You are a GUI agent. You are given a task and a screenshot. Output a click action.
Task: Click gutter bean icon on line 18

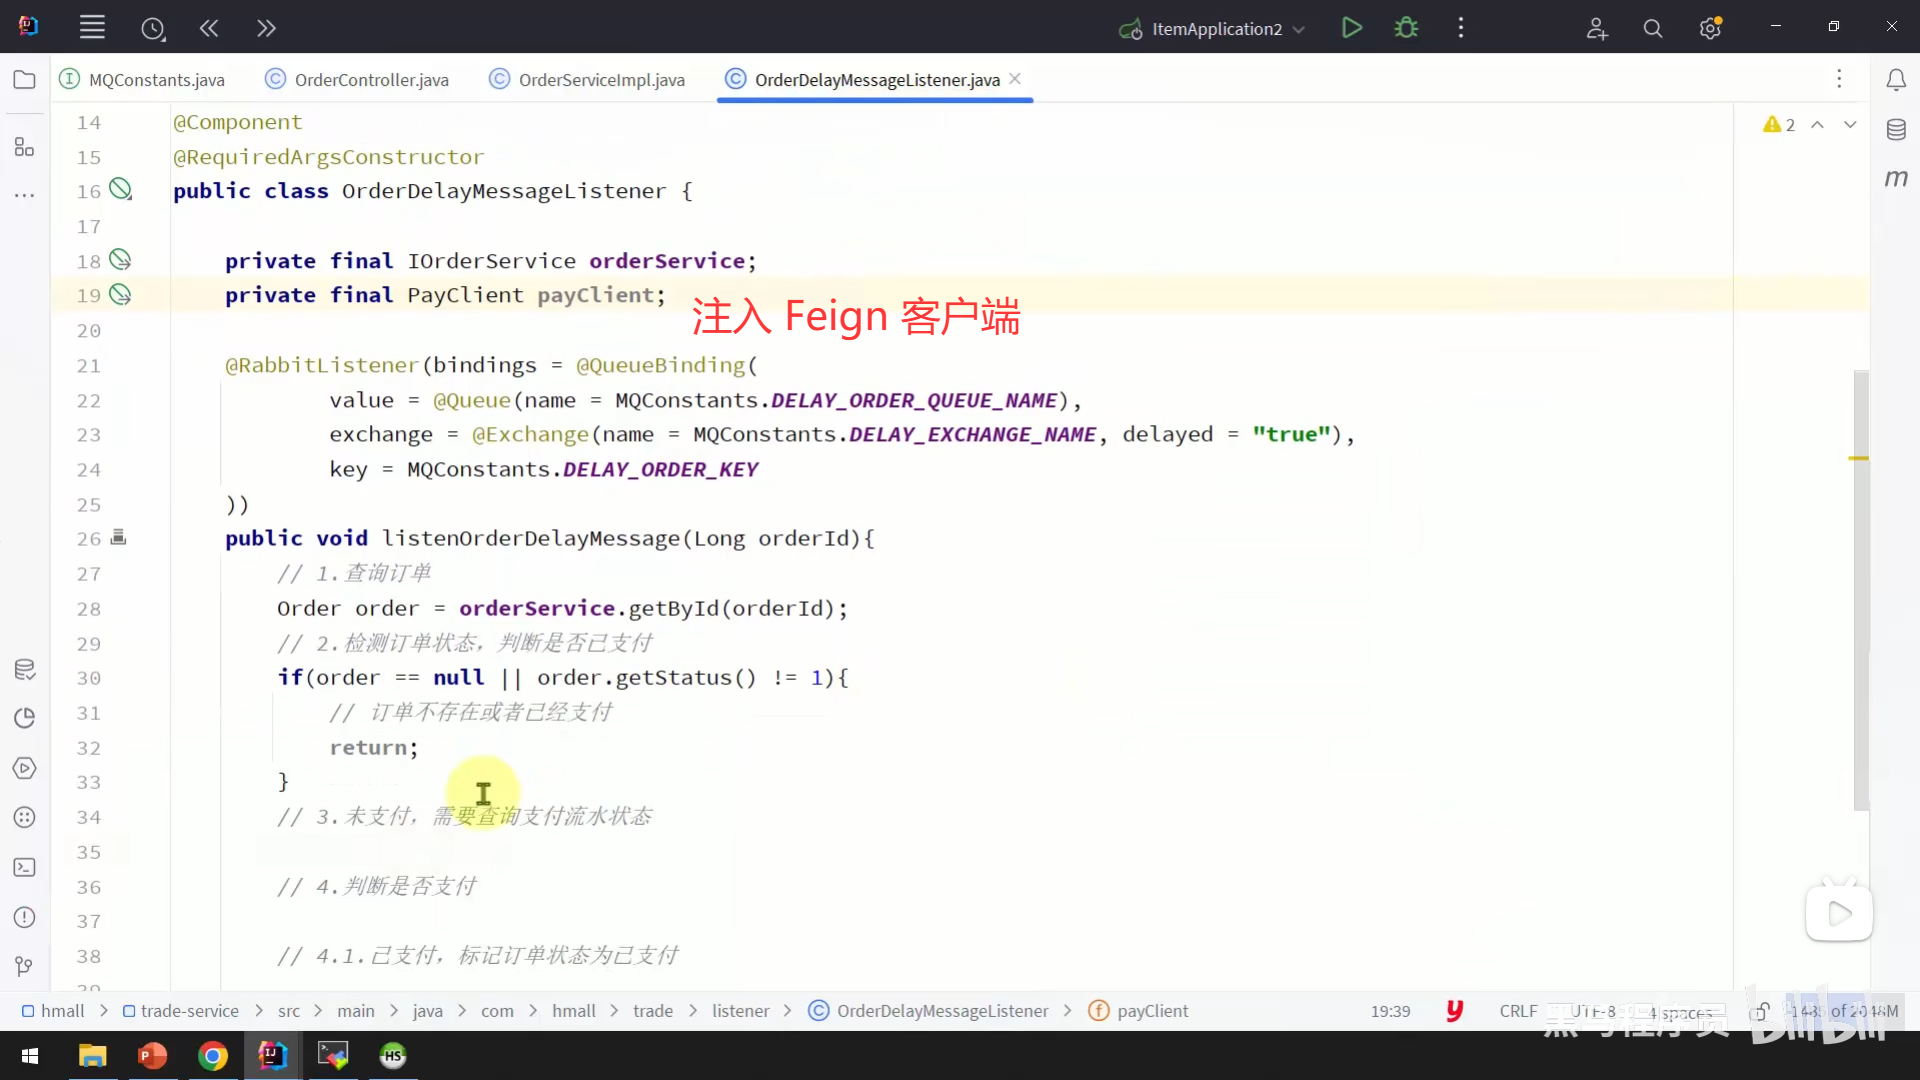point(120,260)
